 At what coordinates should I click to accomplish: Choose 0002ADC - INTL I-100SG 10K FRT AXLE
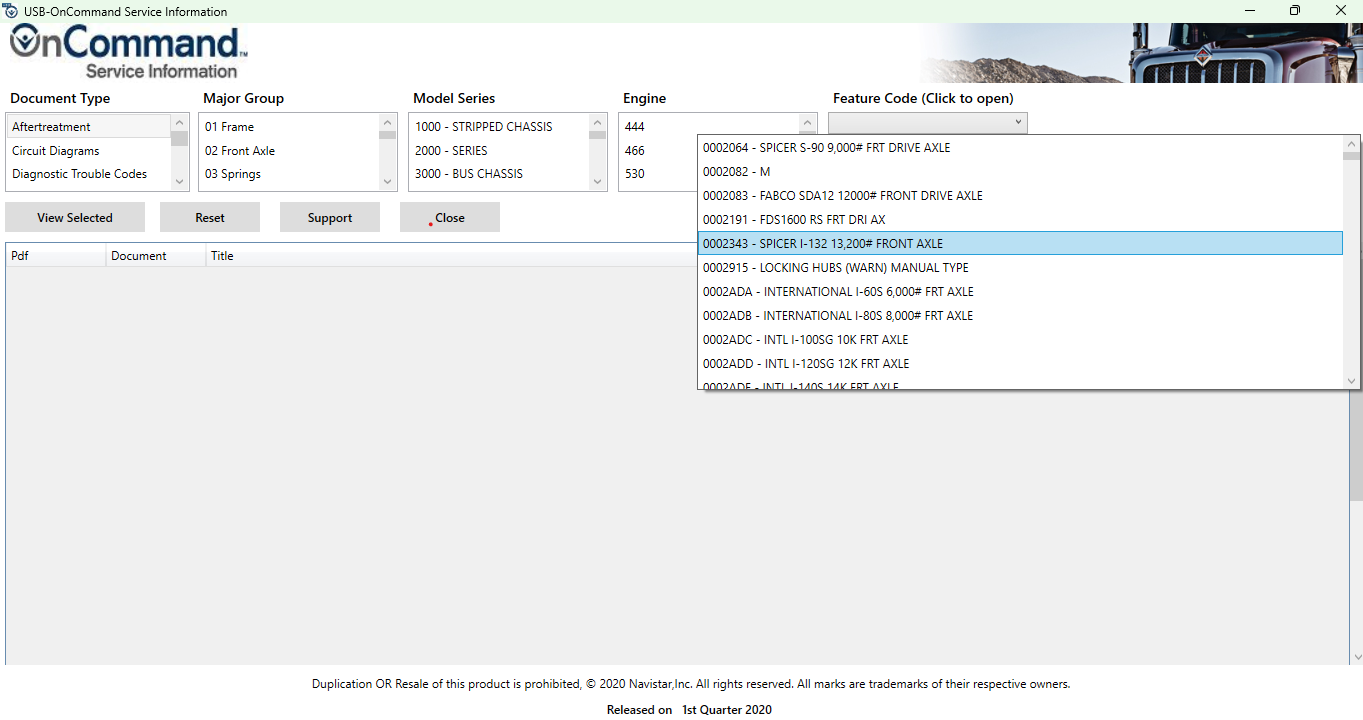click(x=1020, y=339)
